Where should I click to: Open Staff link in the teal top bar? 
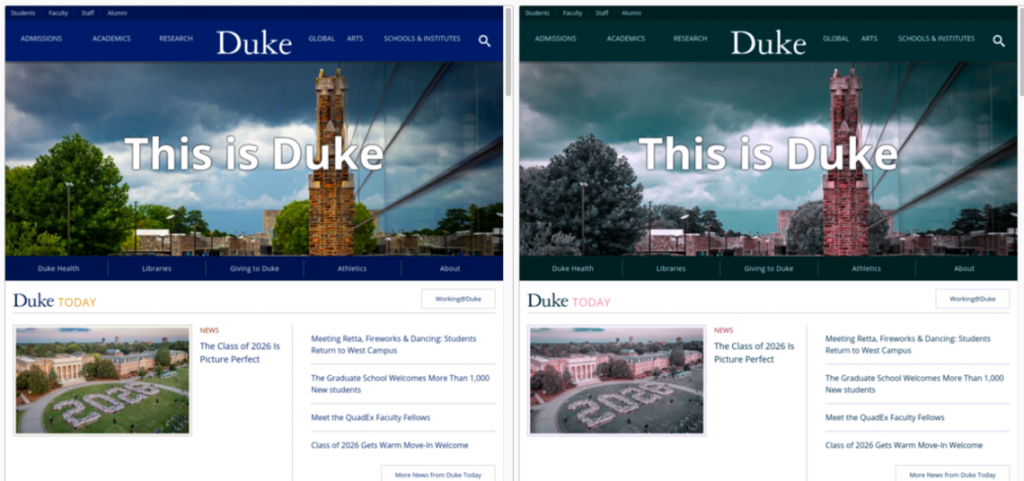pos(601,13)
